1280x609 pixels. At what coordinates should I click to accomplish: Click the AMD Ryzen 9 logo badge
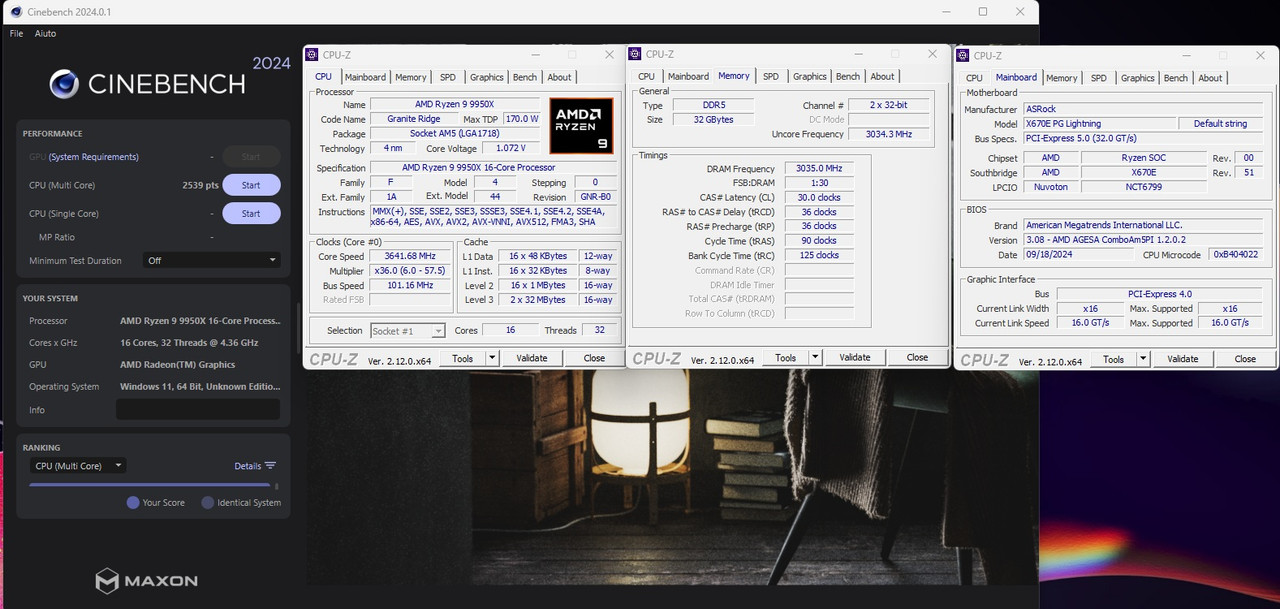point(581,125)
